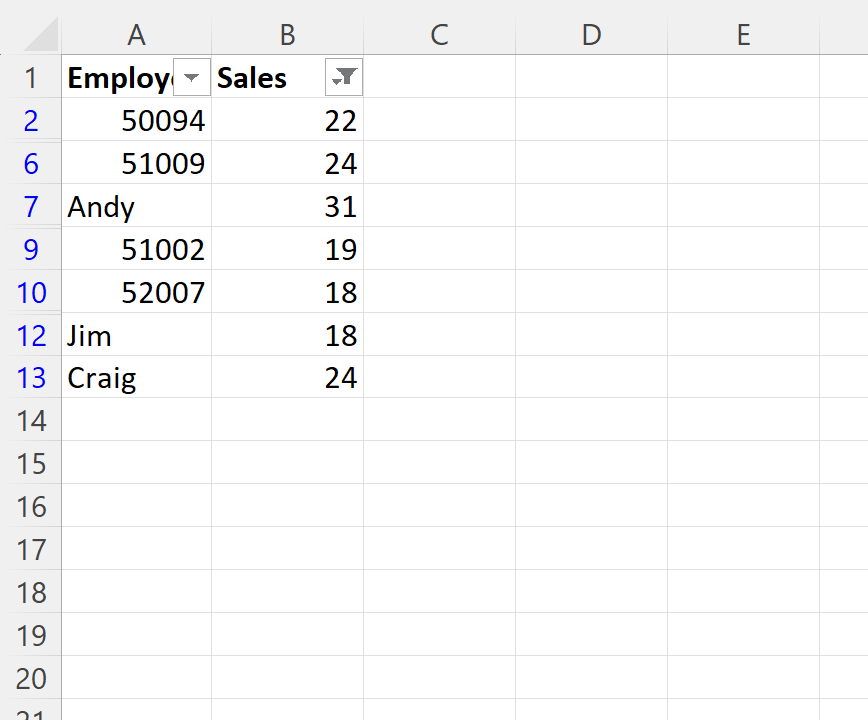Select column C header
Image resolution: width=868 pixels, height=720 pixels.
pos(439,35)
